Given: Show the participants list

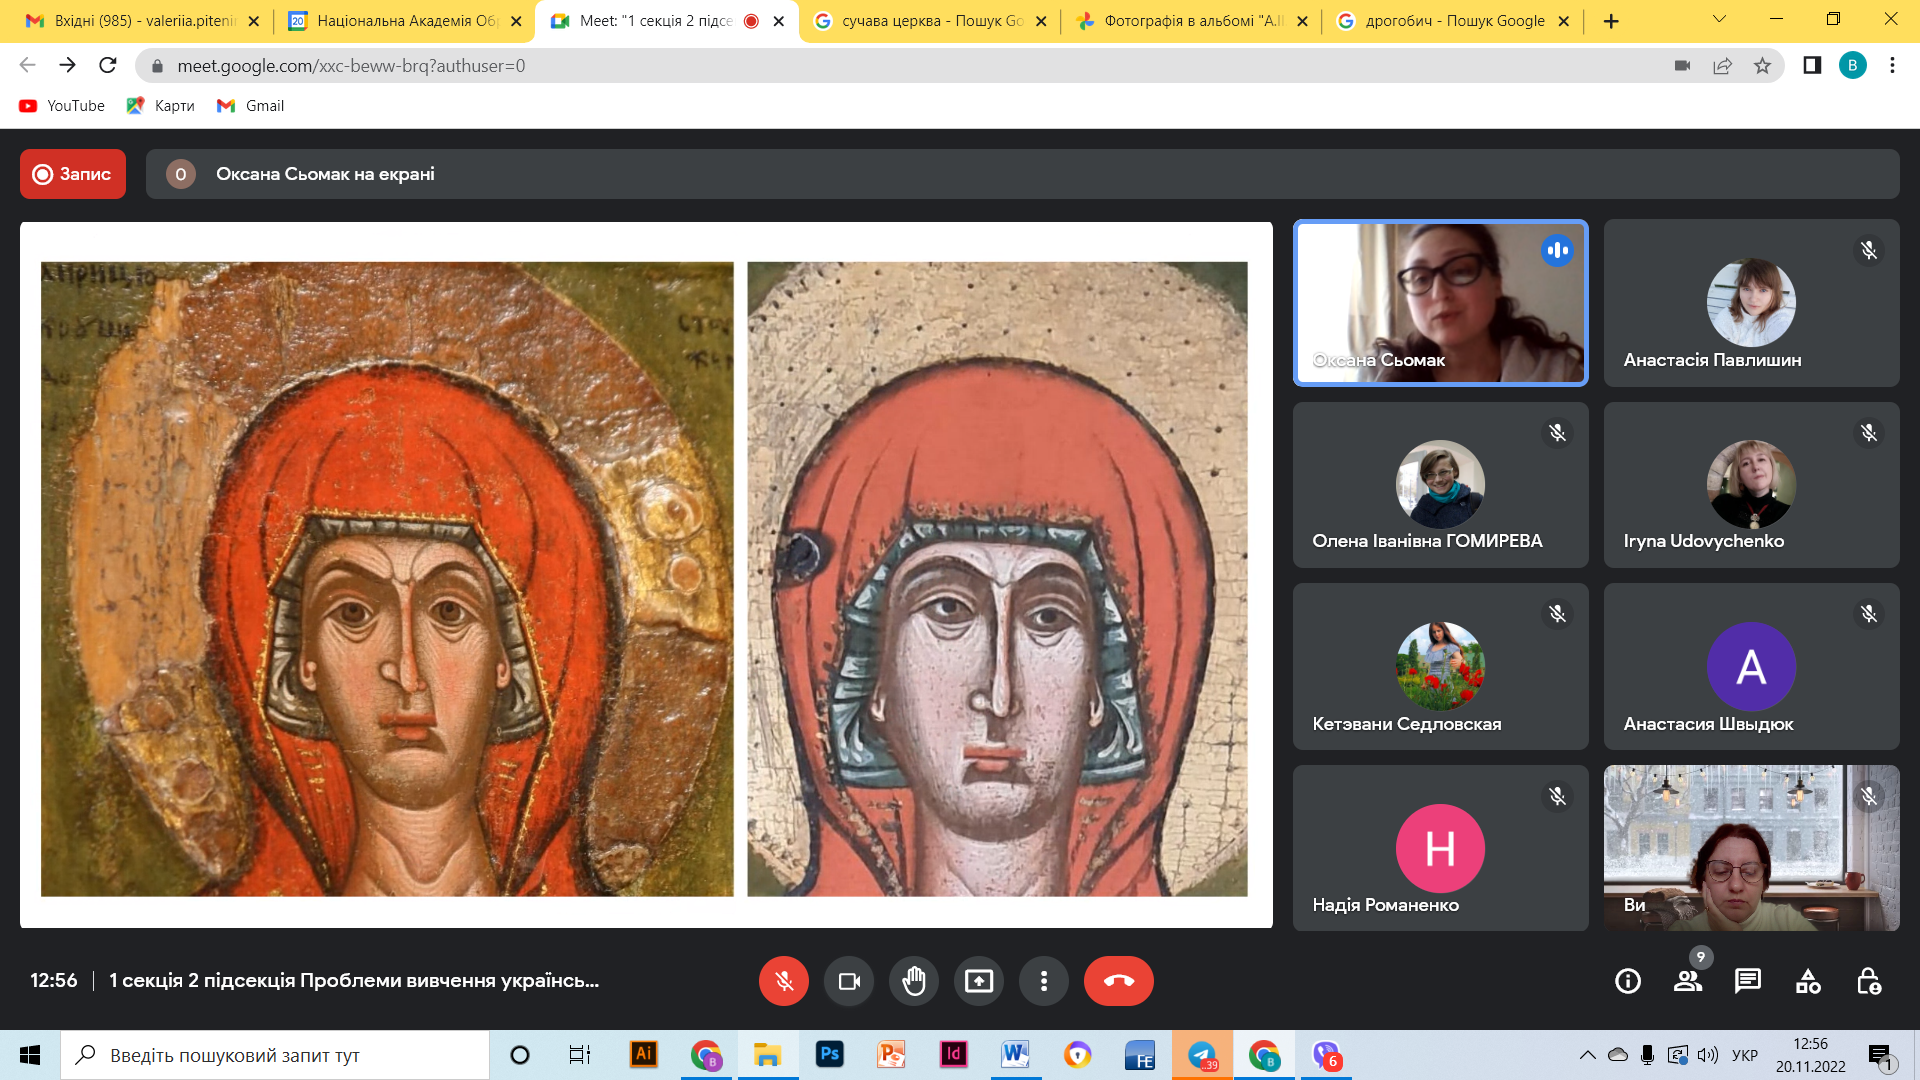Looking at the screenshot, I should (1688, 981).
